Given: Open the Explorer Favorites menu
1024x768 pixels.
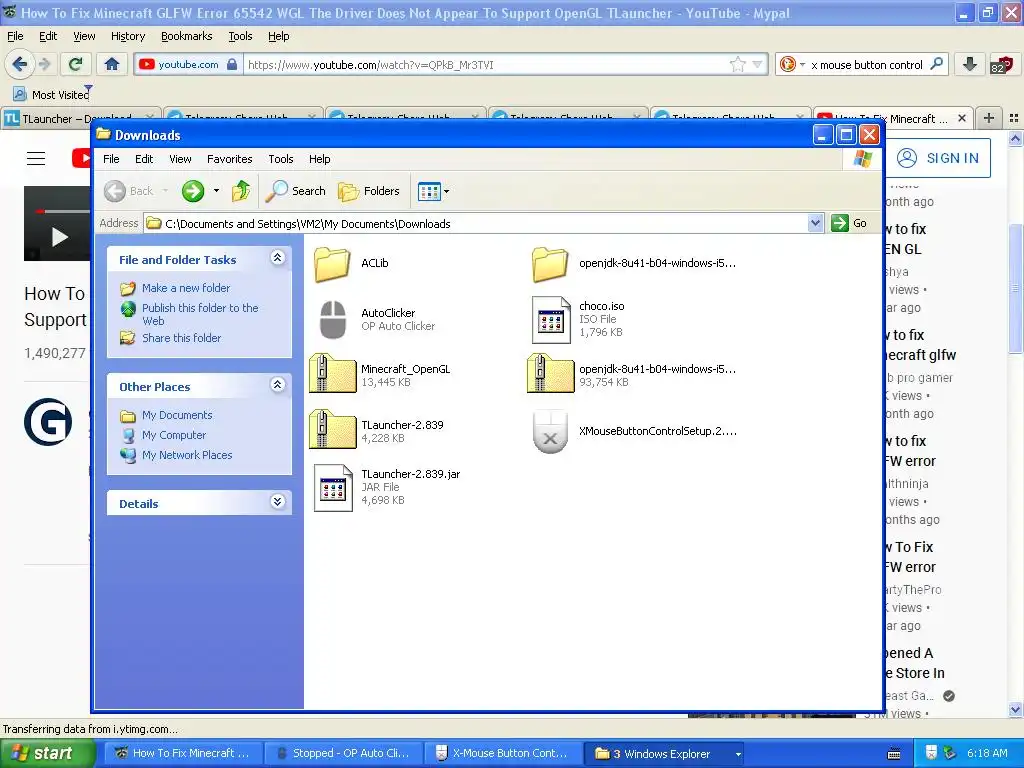Looking at the screenshot, I should coord(229,159).
